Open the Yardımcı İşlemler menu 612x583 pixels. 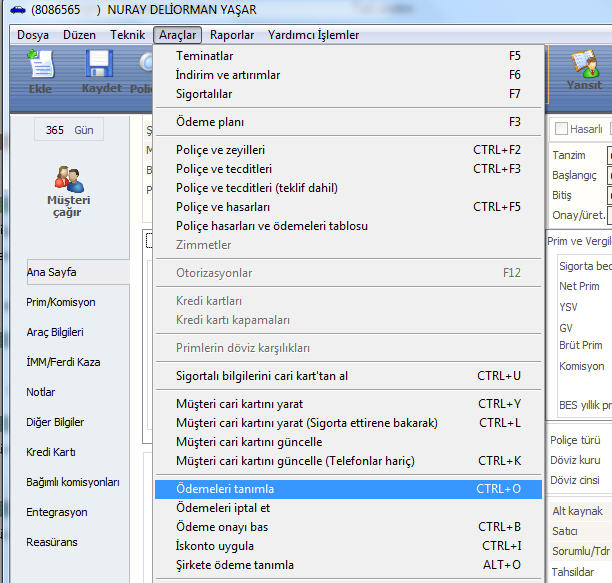click(x=313, y=35)
